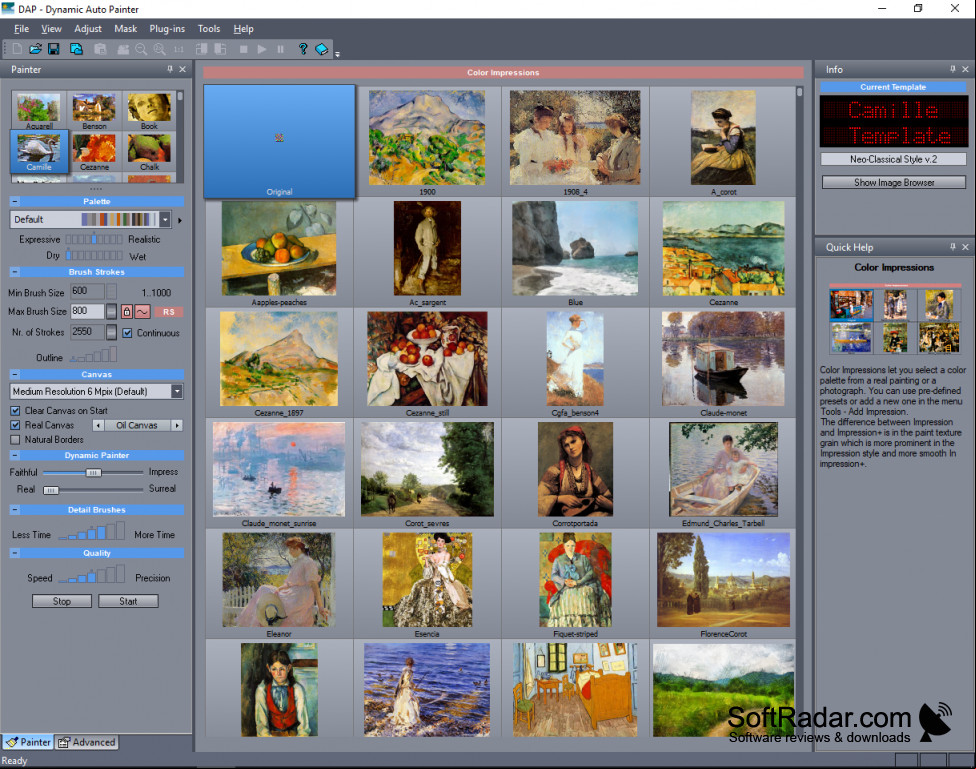This screenshot has height=769, width=976.
Task: Open the Tools menu
Action: click(209, 29)
